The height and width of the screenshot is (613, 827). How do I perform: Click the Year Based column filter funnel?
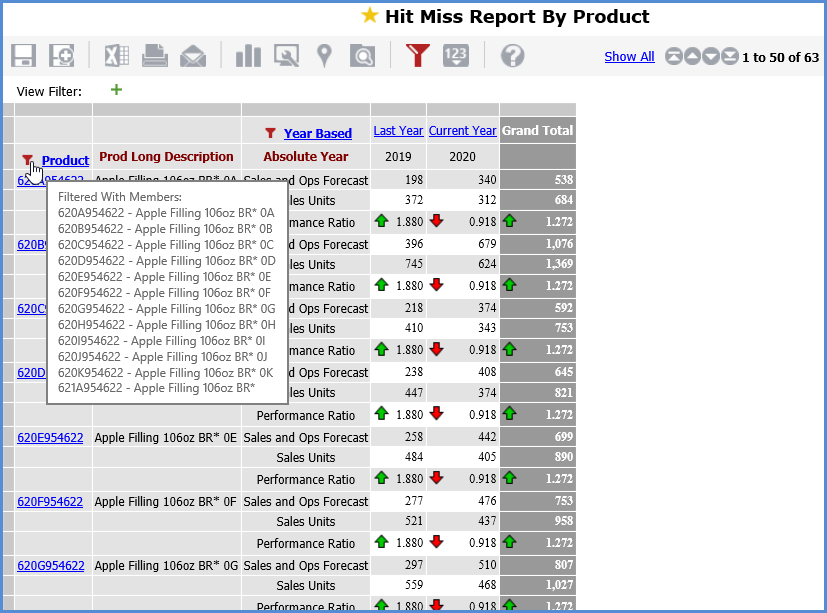click(x=270, y=133)
